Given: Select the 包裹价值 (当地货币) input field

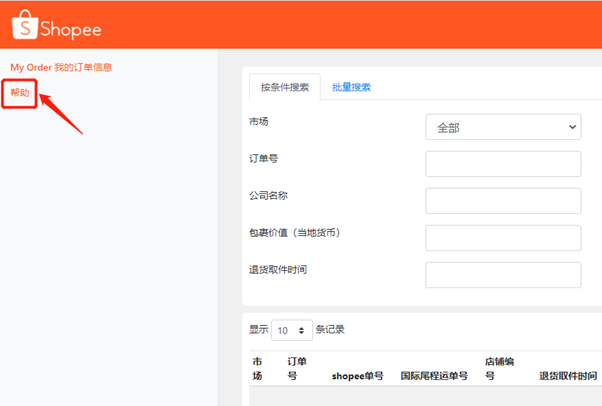Looking at the screenshot, I should tap(503, 238).
